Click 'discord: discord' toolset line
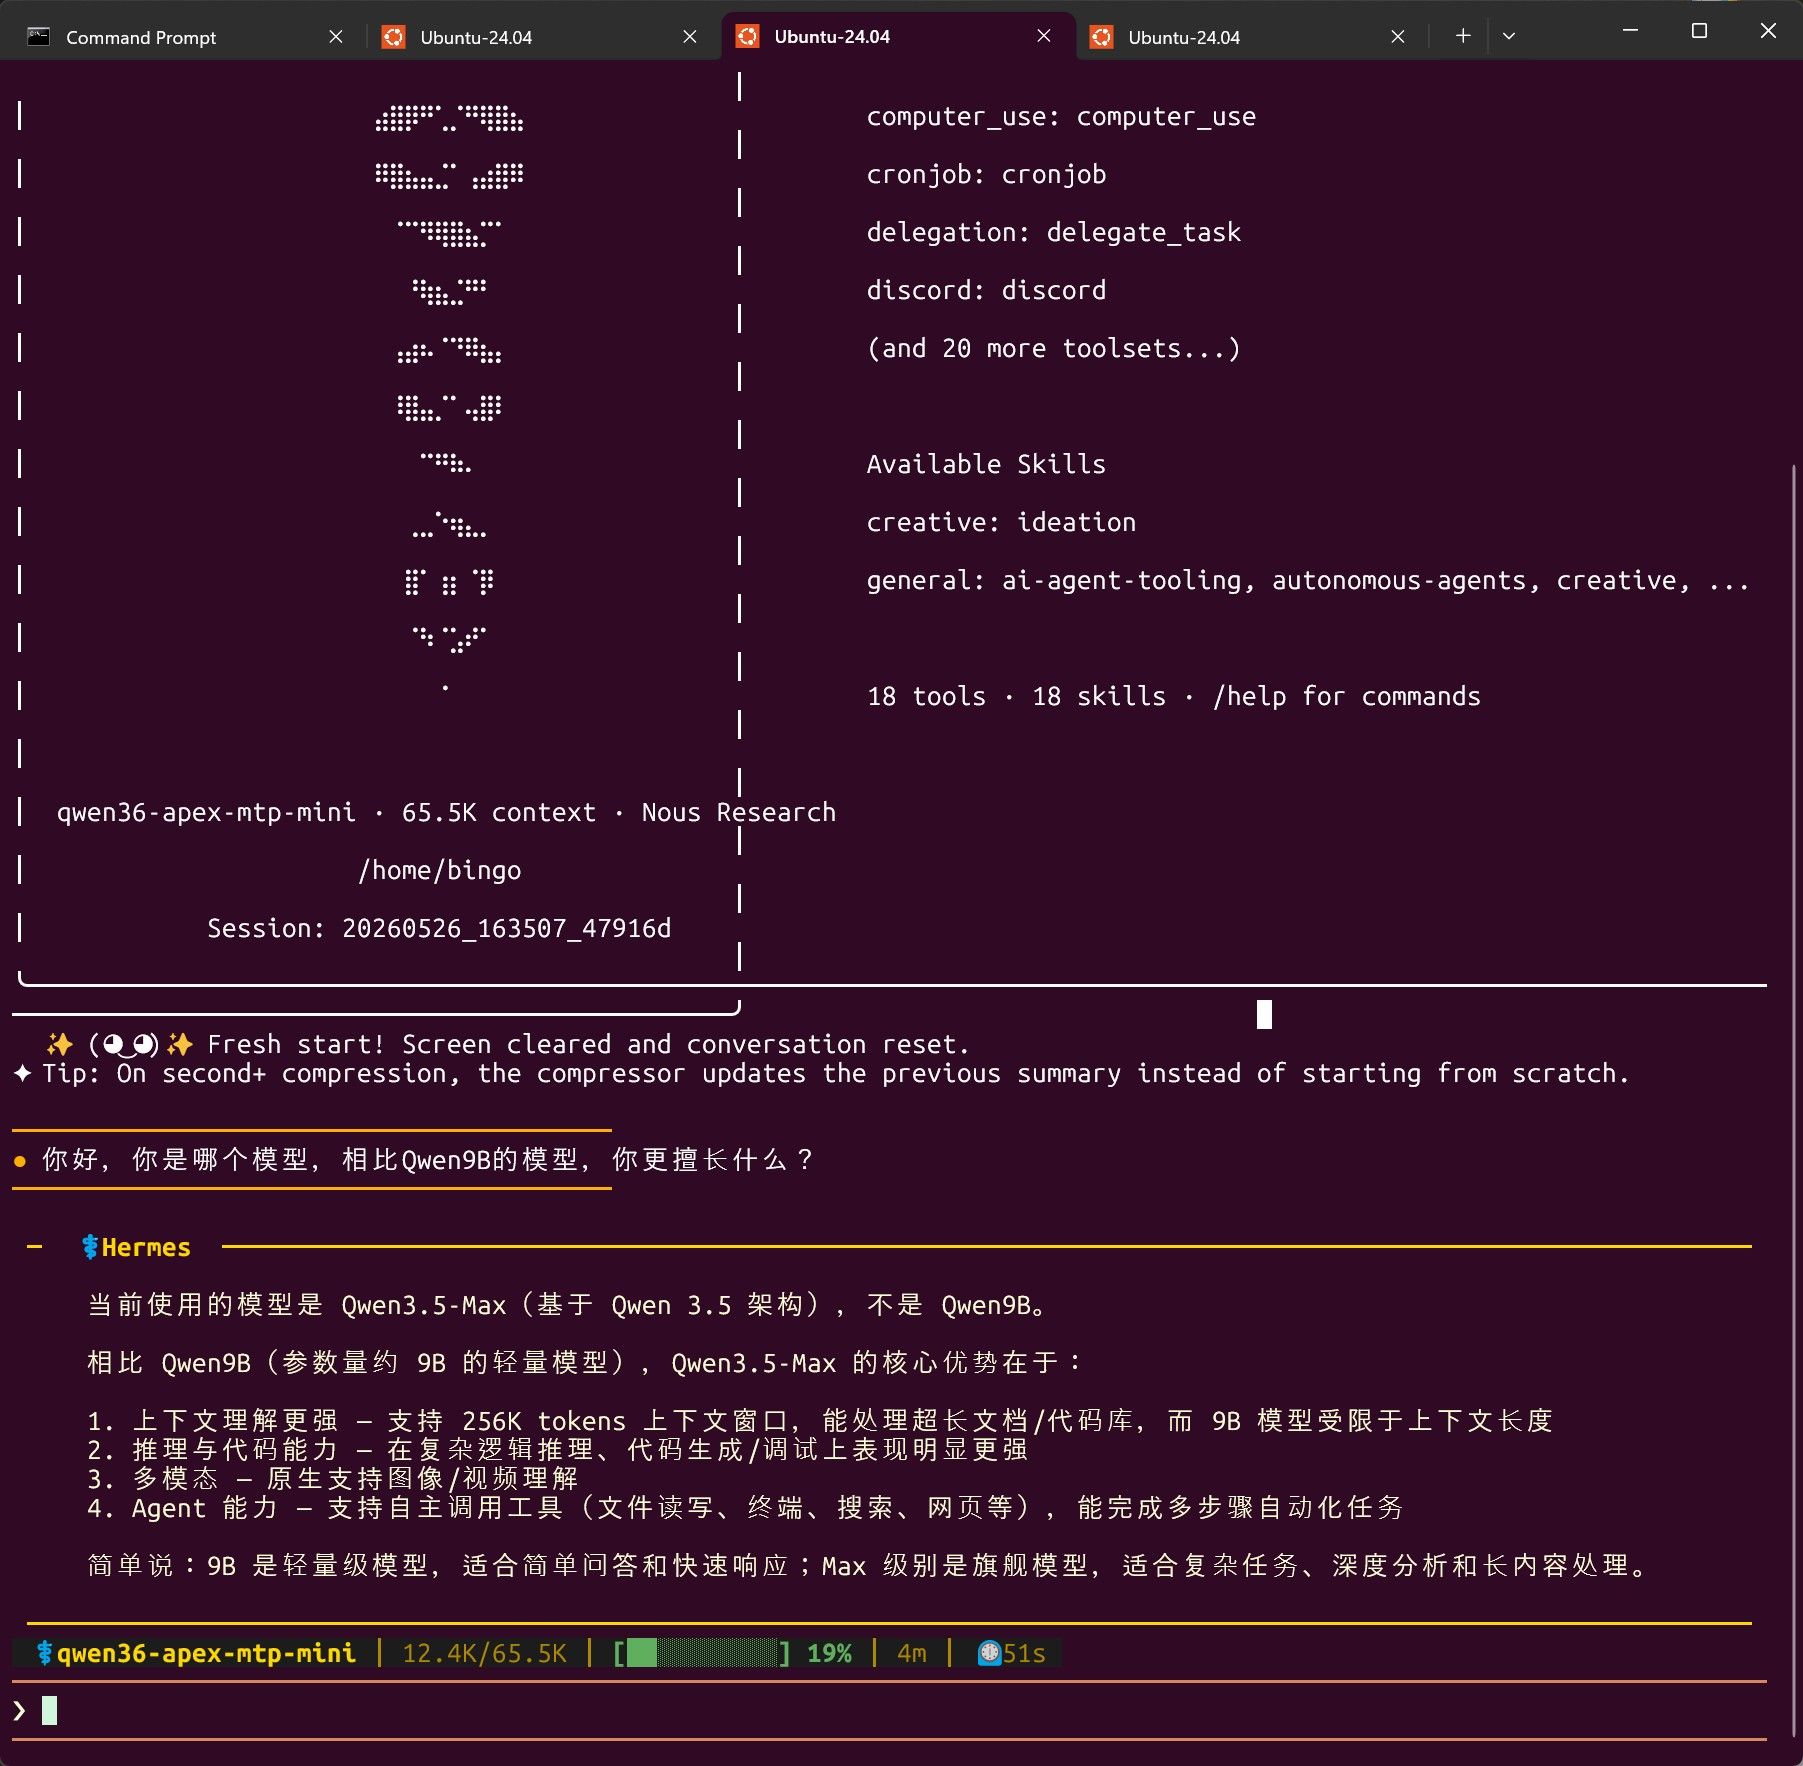1803x1766 pixels. [x=986, y=290]
